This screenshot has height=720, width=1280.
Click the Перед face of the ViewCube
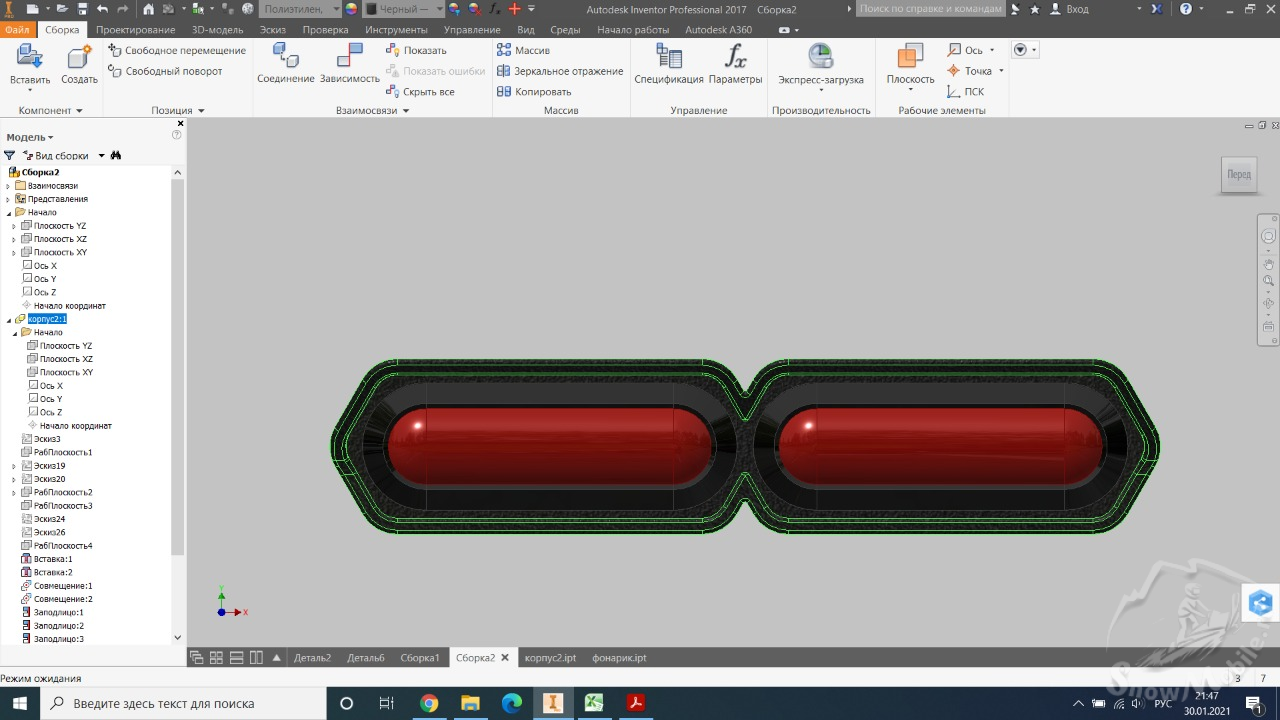(1239, 175)
